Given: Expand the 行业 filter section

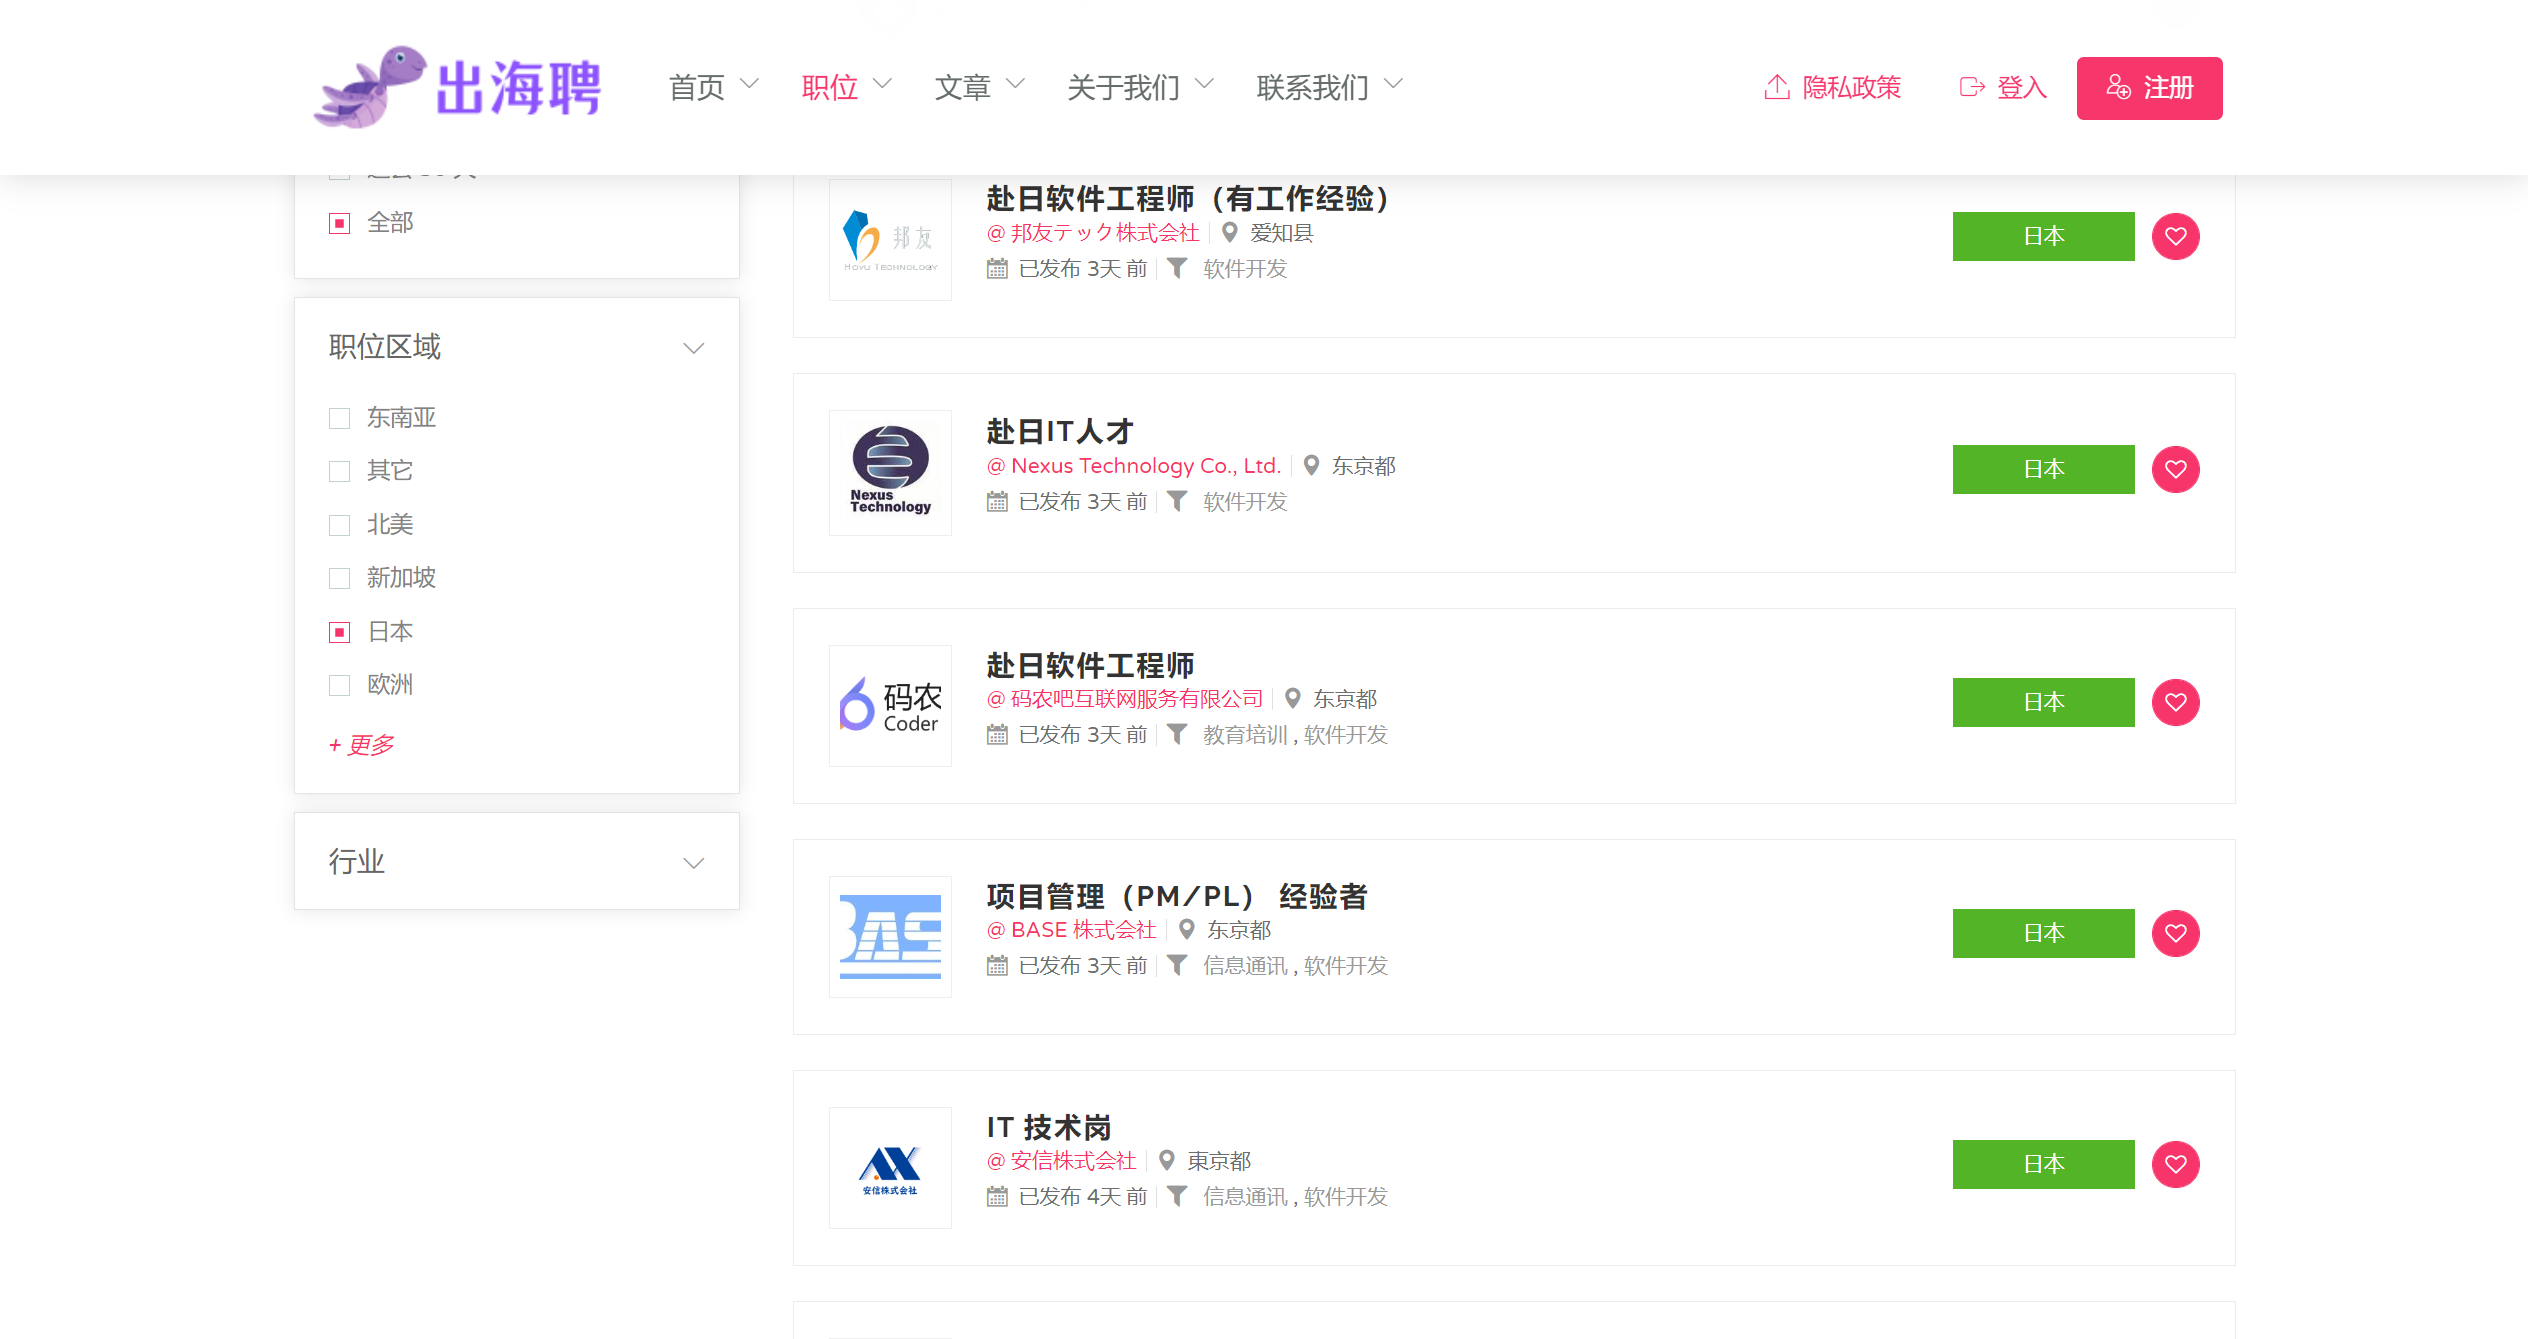Looking at the screenshot, I should click(693, 862).
